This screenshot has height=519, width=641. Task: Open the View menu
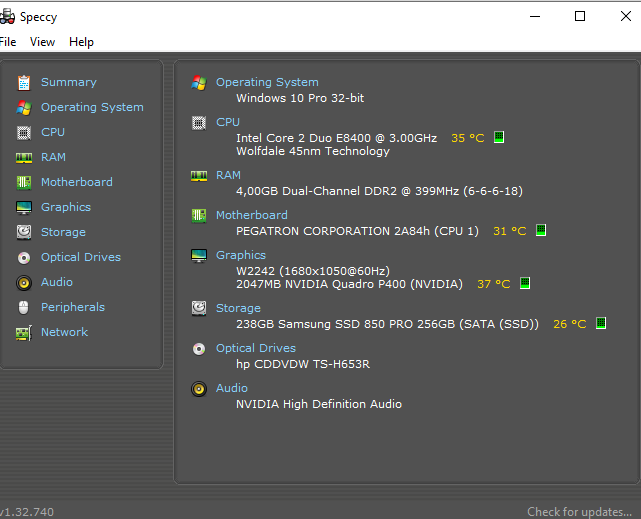(x=43, y=42)
